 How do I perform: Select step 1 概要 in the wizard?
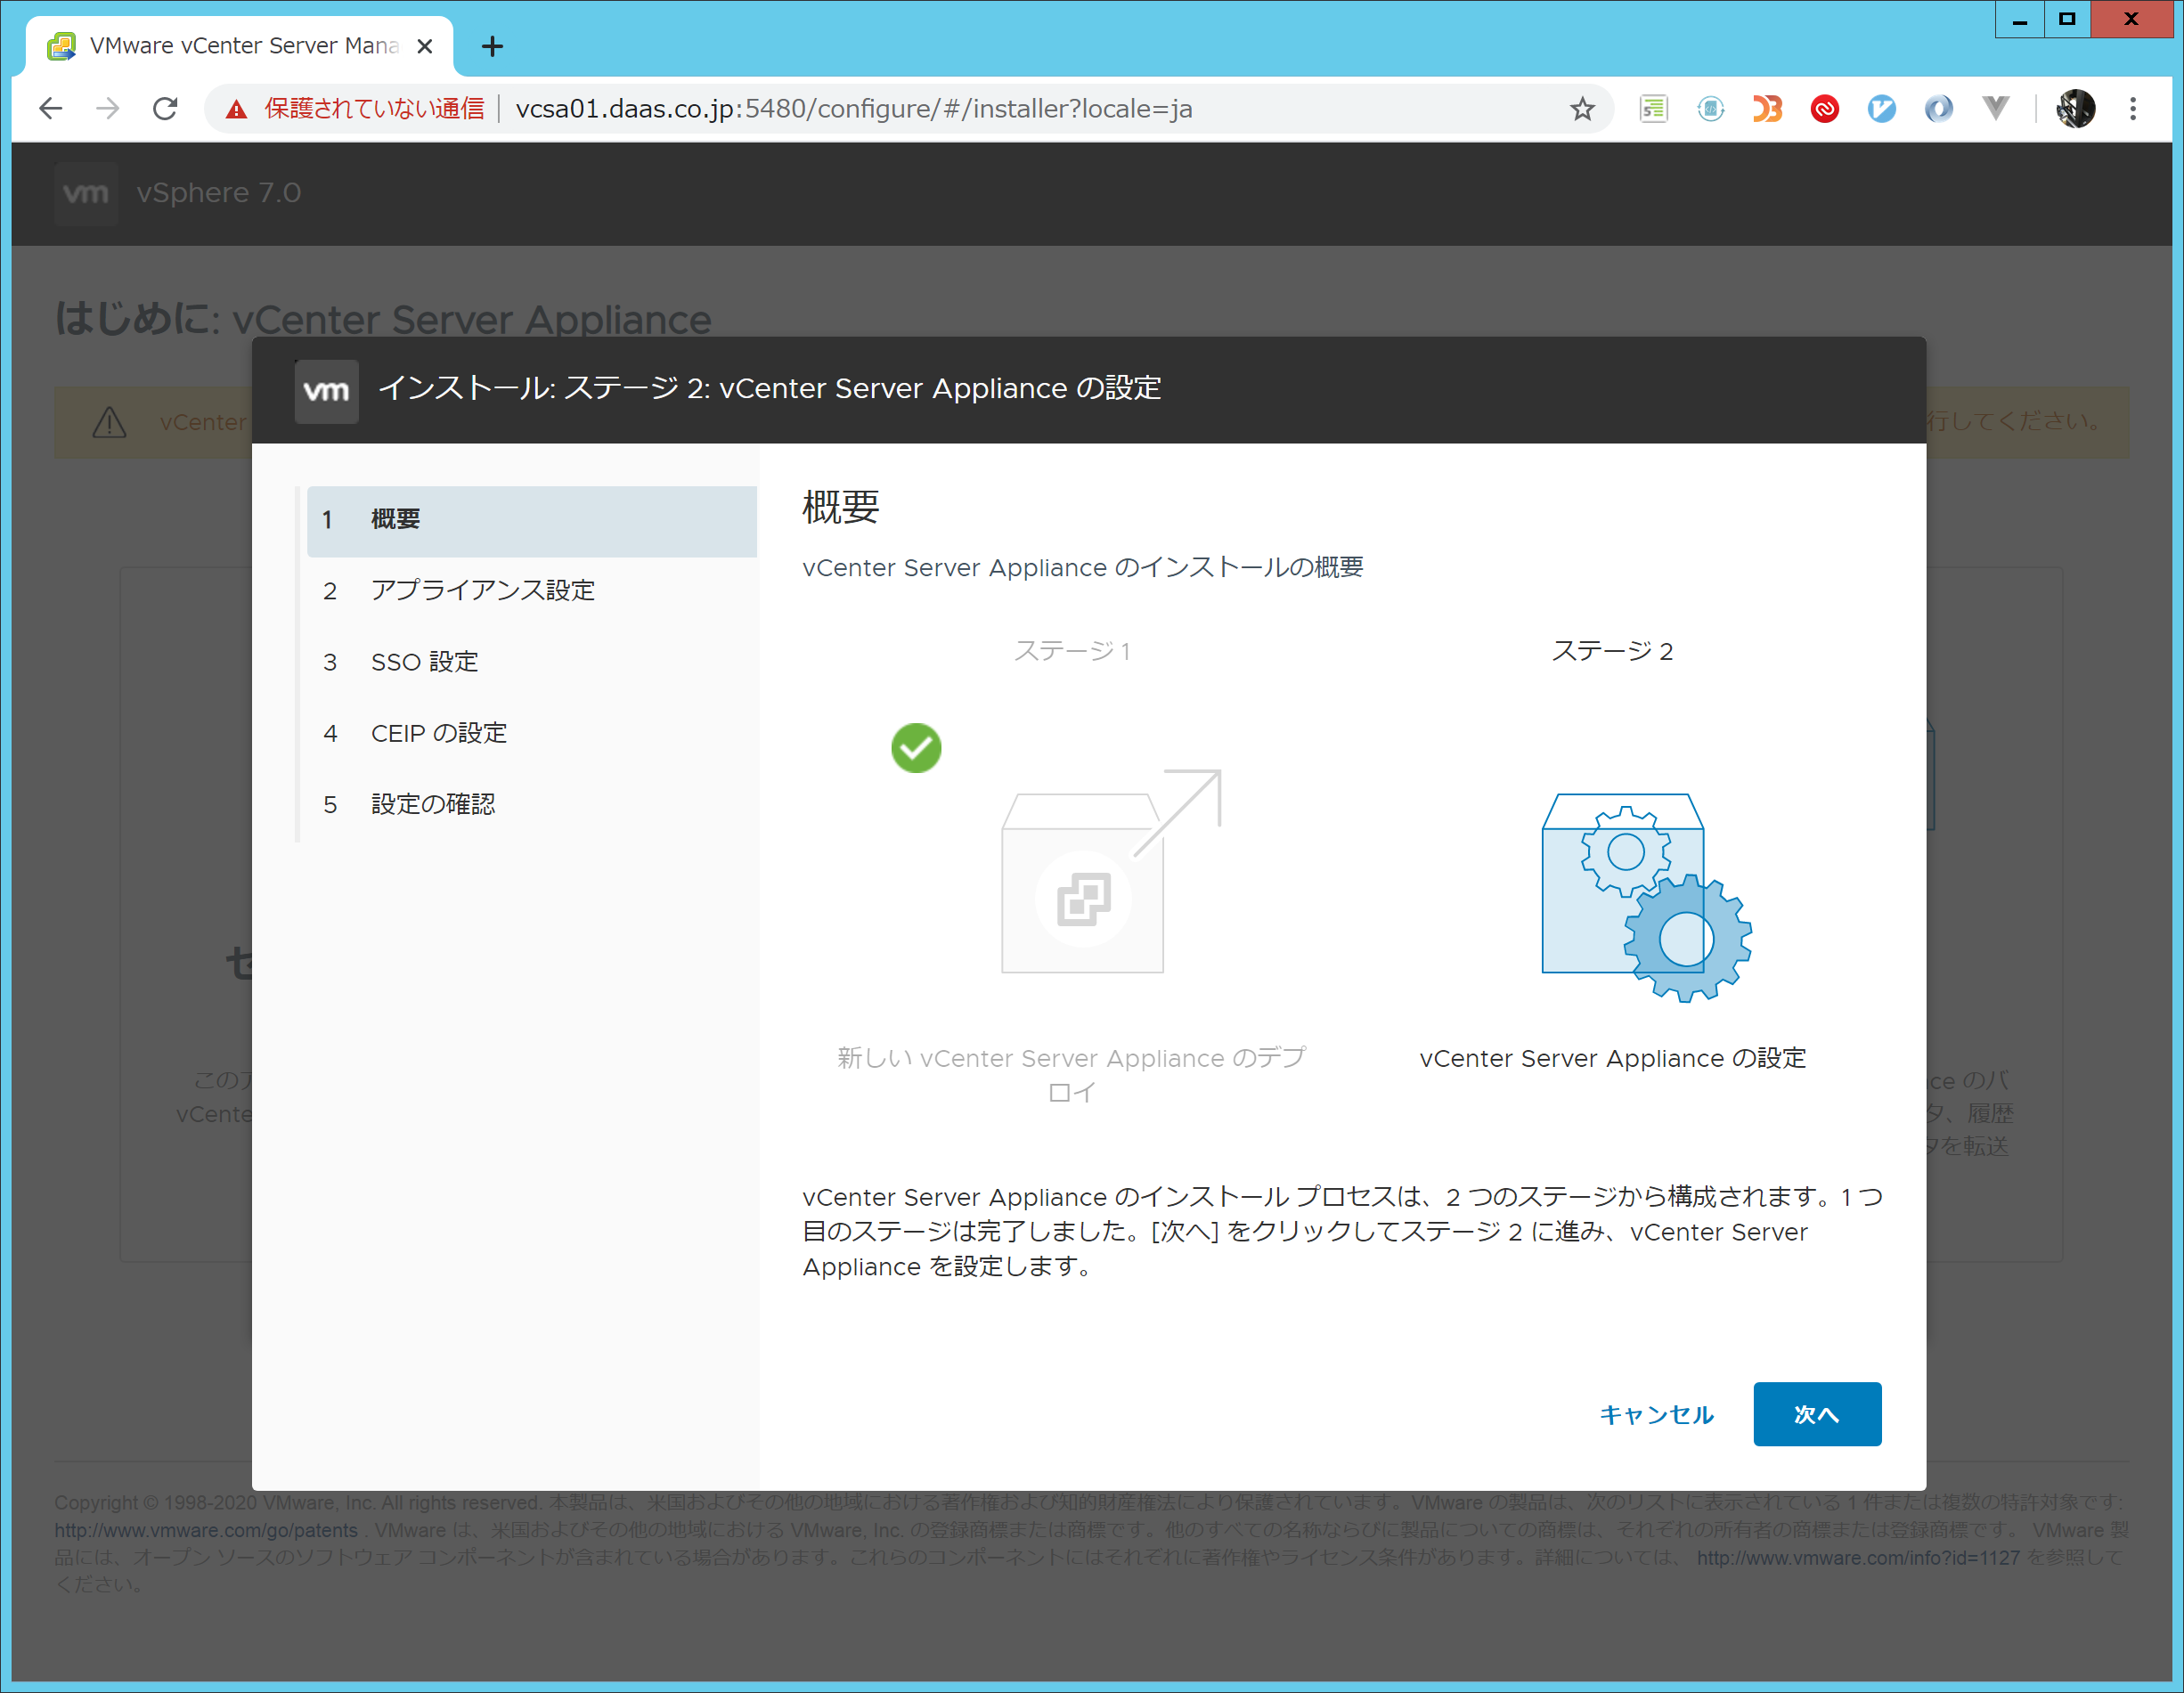[531, 520]
